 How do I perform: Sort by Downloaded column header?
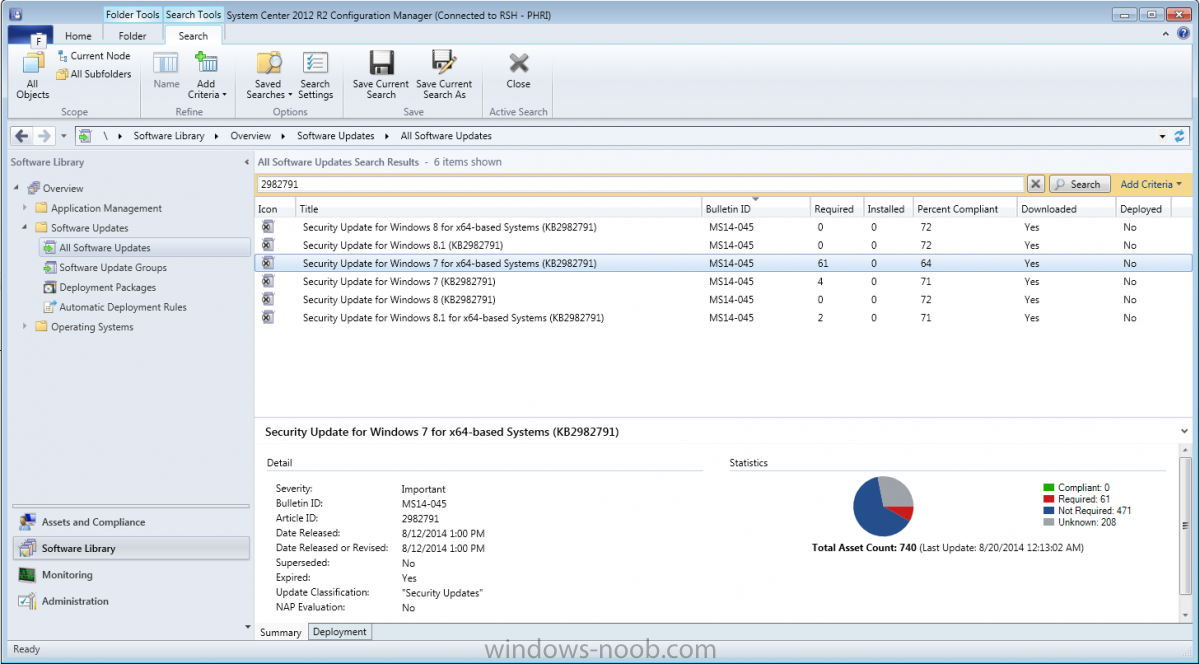coord(1066,209)
